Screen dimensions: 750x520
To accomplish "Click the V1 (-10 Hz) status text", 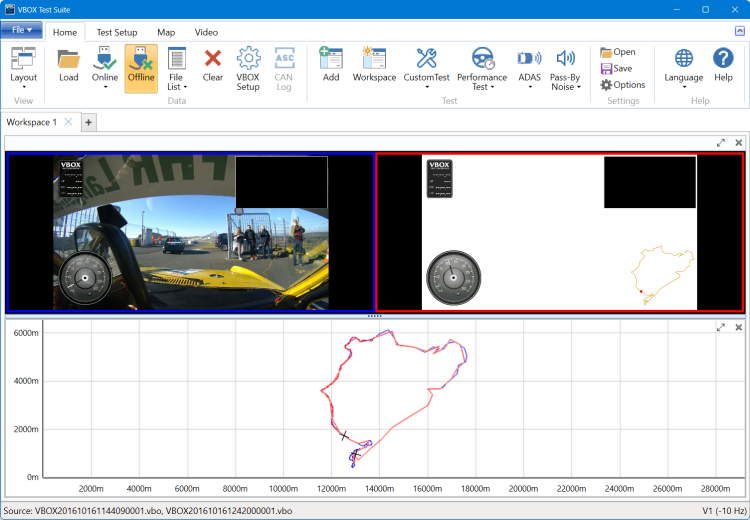I will (x=725, y=510).
